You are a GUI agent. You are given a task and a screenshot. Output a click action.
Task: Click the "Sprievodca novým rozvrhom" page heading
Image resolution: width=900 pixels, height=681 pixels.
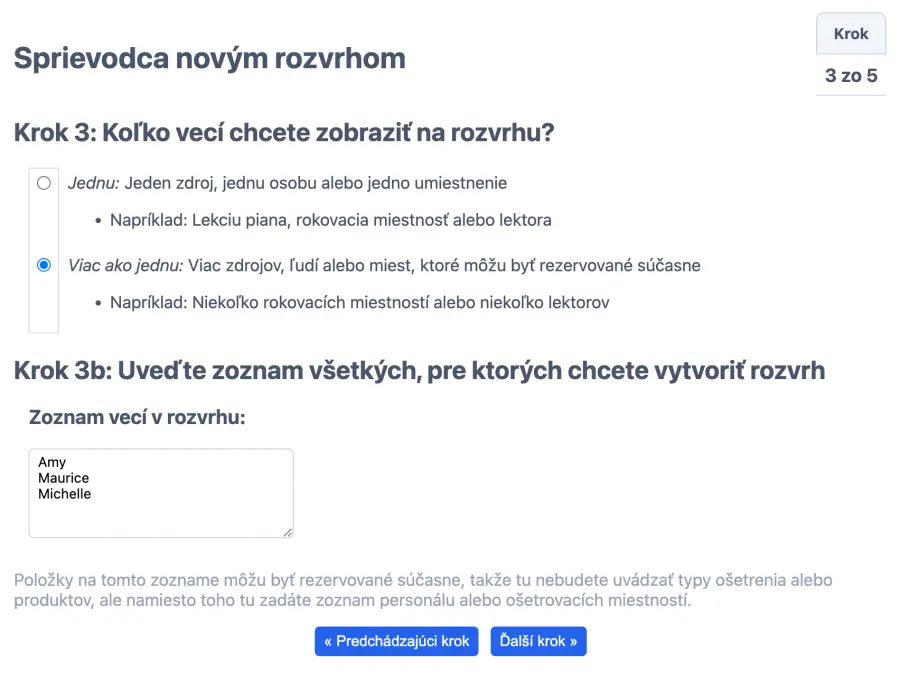click(209, 58)
